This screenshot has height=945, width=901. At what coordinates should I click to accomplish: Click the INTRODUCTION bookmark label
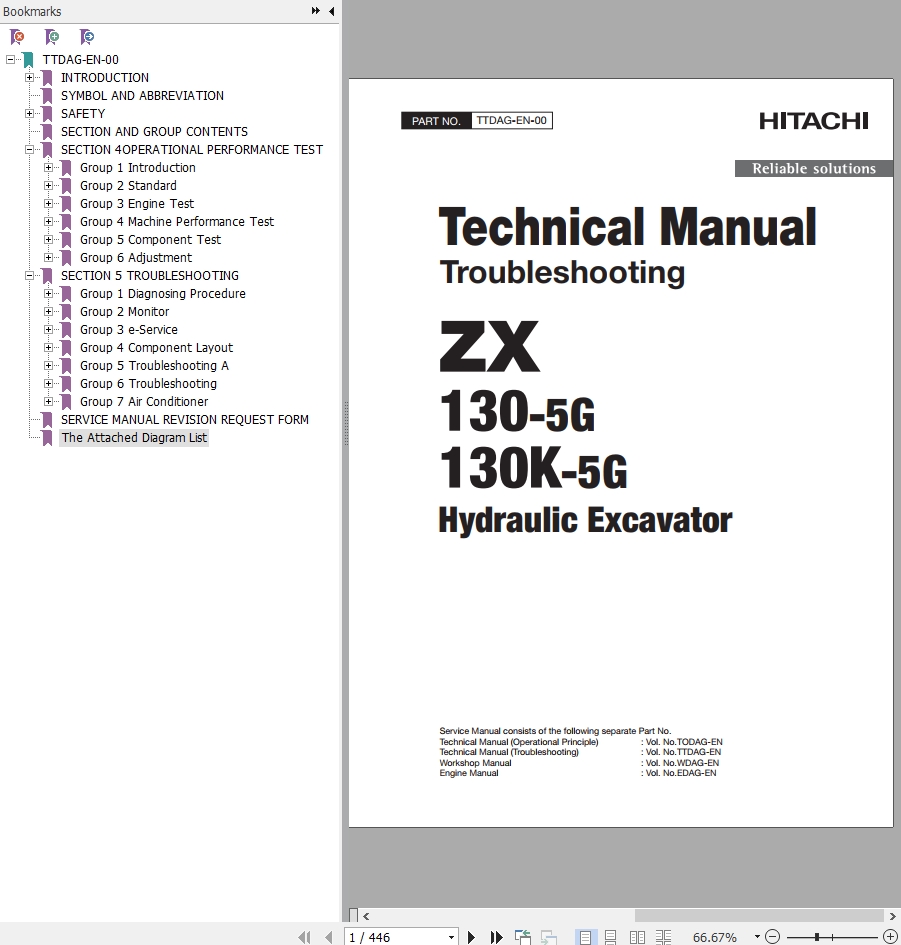pos(105,78)
